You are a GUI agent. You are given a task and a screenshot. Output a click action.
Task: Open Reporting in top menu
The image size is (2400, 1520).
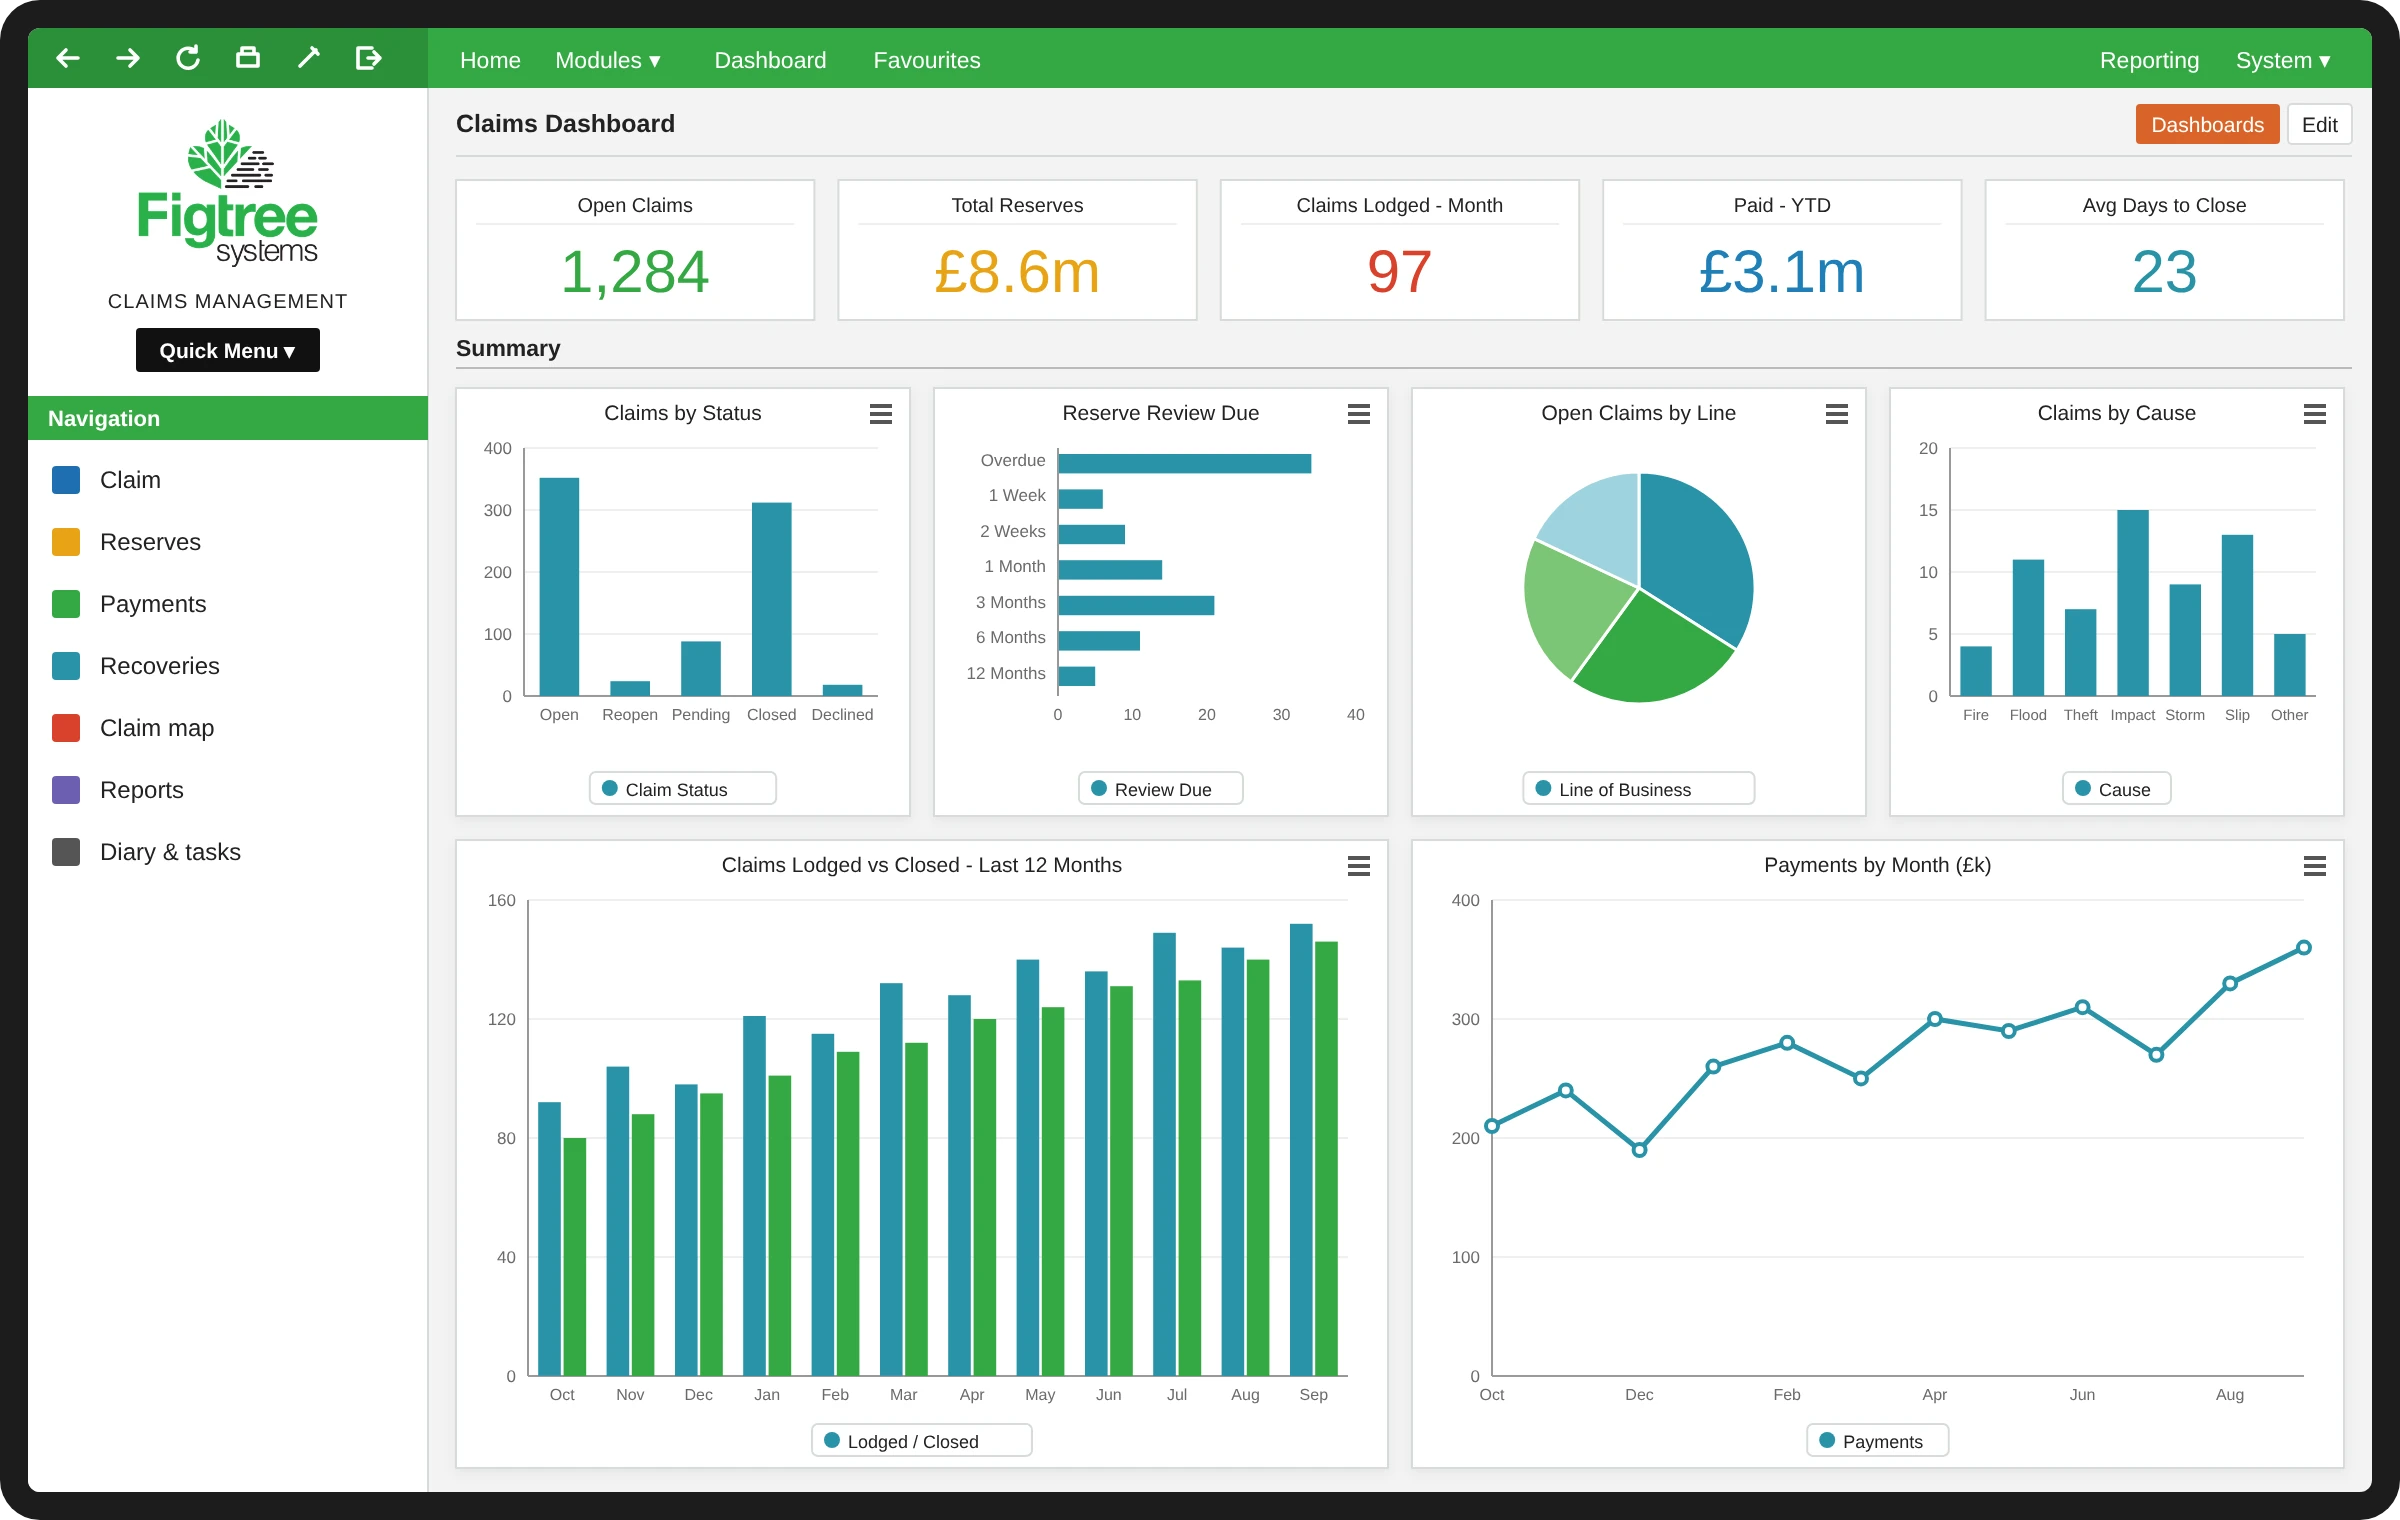pyautogui.click(x=2150, y=60)
